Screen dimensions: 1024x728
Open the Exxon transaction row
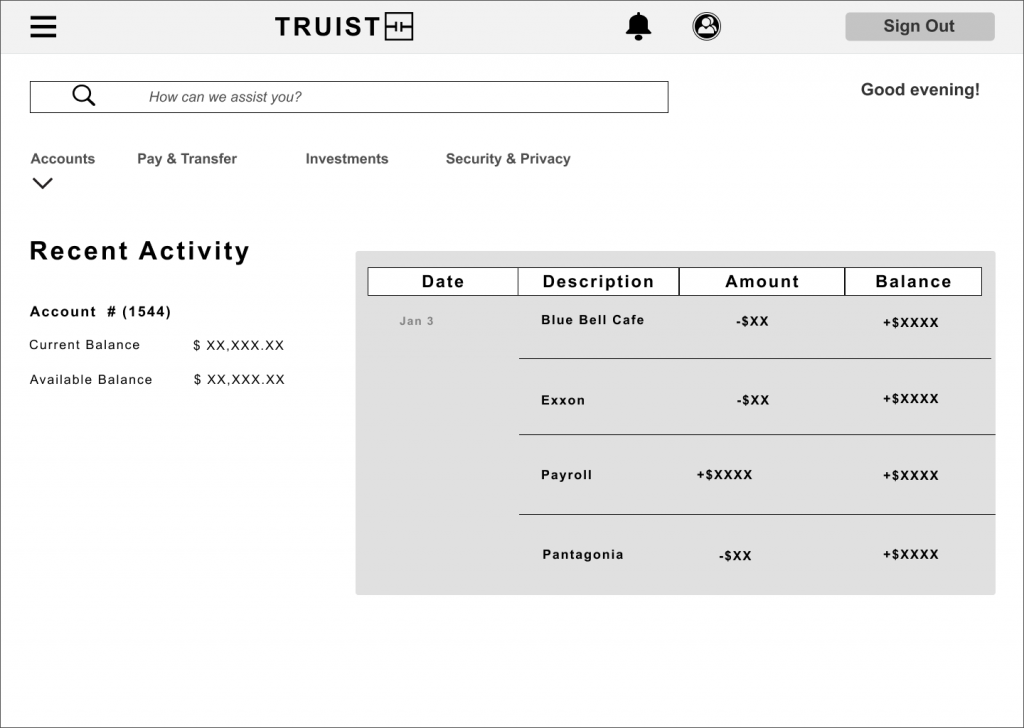[563, 400]
